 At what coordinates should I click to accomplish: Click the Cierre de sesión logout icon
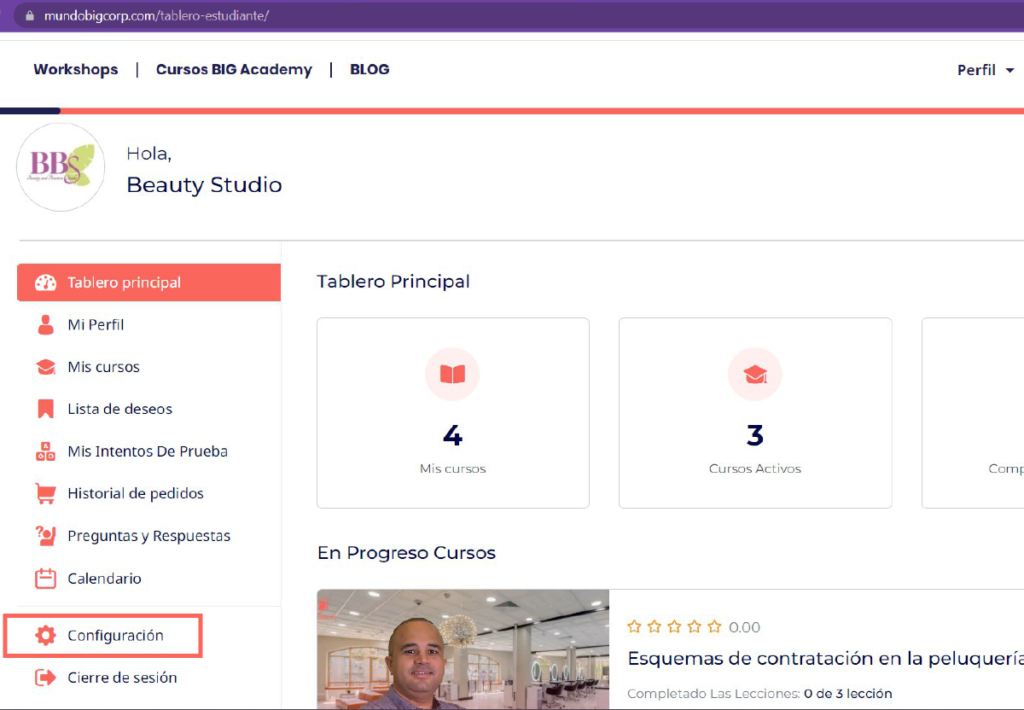coord(46,677)
